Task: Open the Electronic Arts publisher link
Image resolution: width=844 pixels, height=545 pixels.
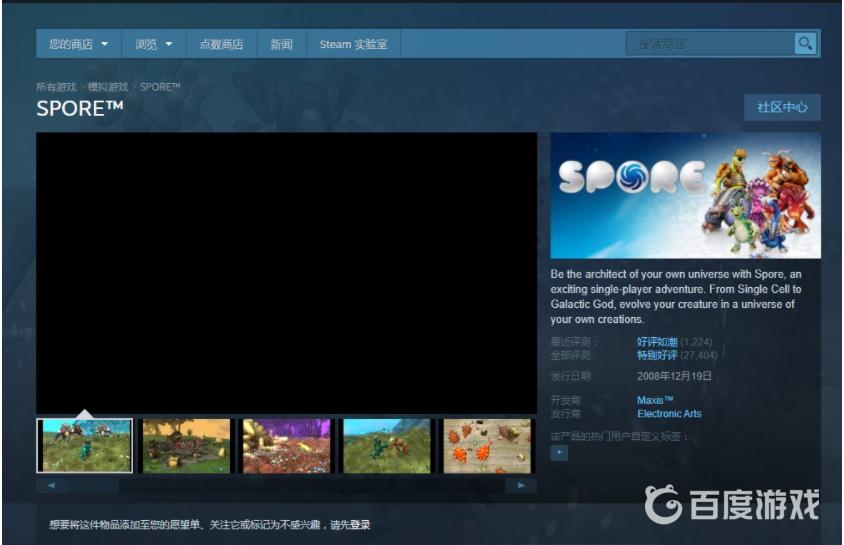Action: coord(669,414)
